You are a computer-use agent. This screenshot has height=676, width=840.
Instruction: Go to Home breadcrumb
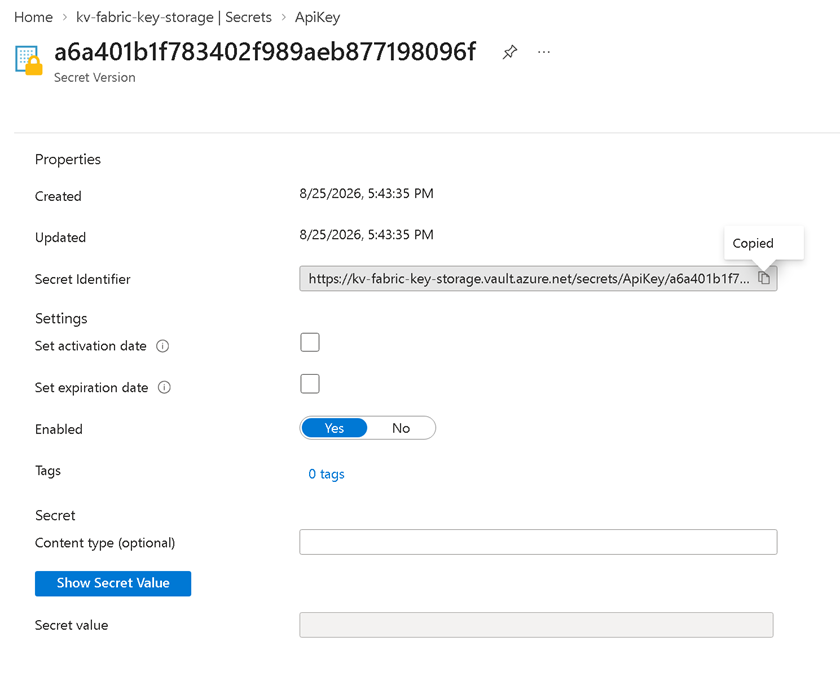tap(33, 17)
